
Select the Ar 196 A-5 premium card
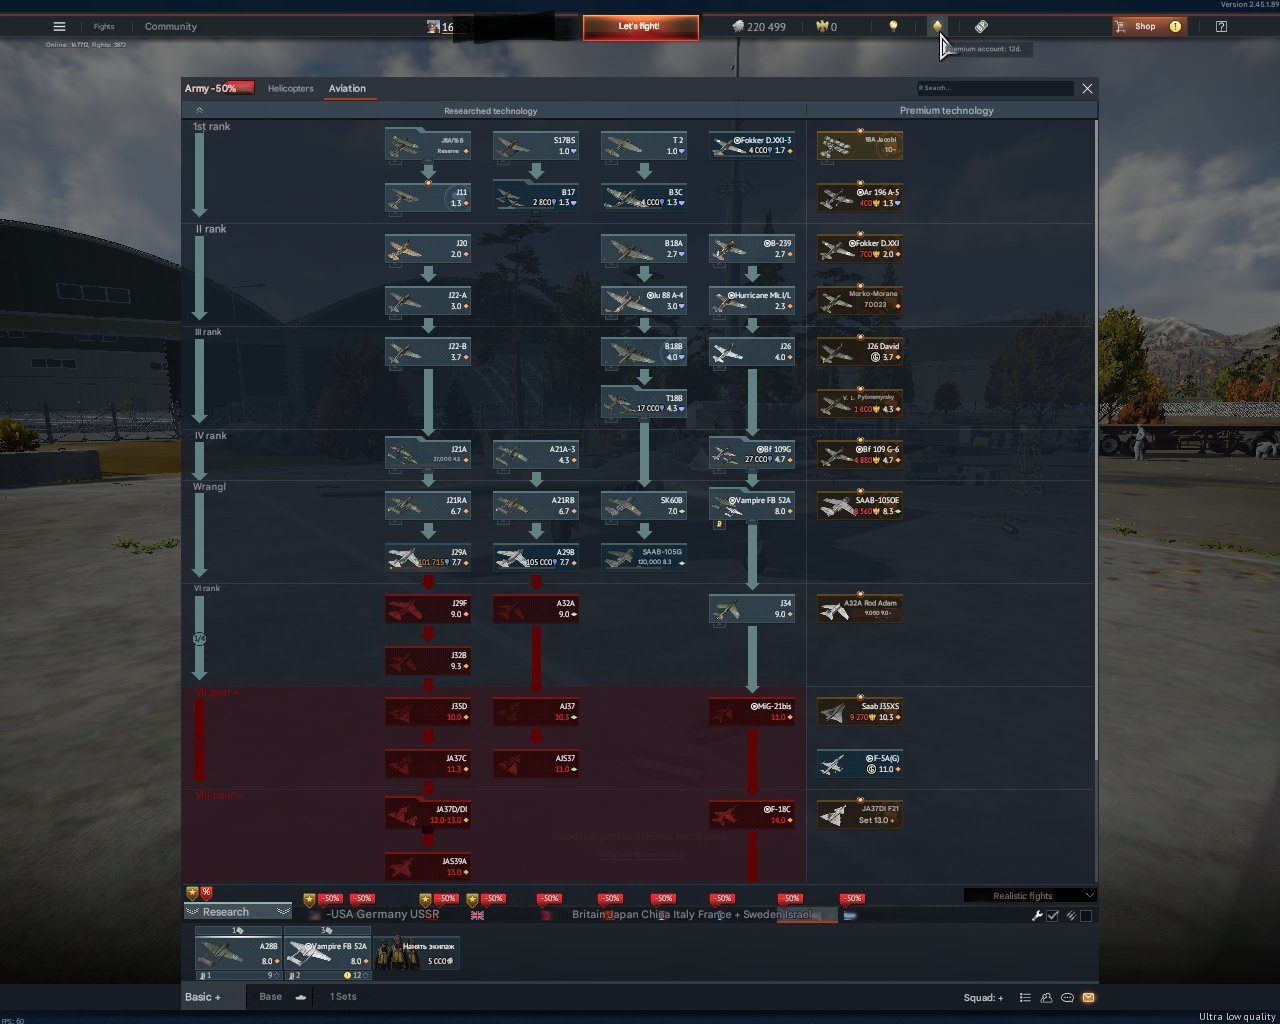[860, 197]
